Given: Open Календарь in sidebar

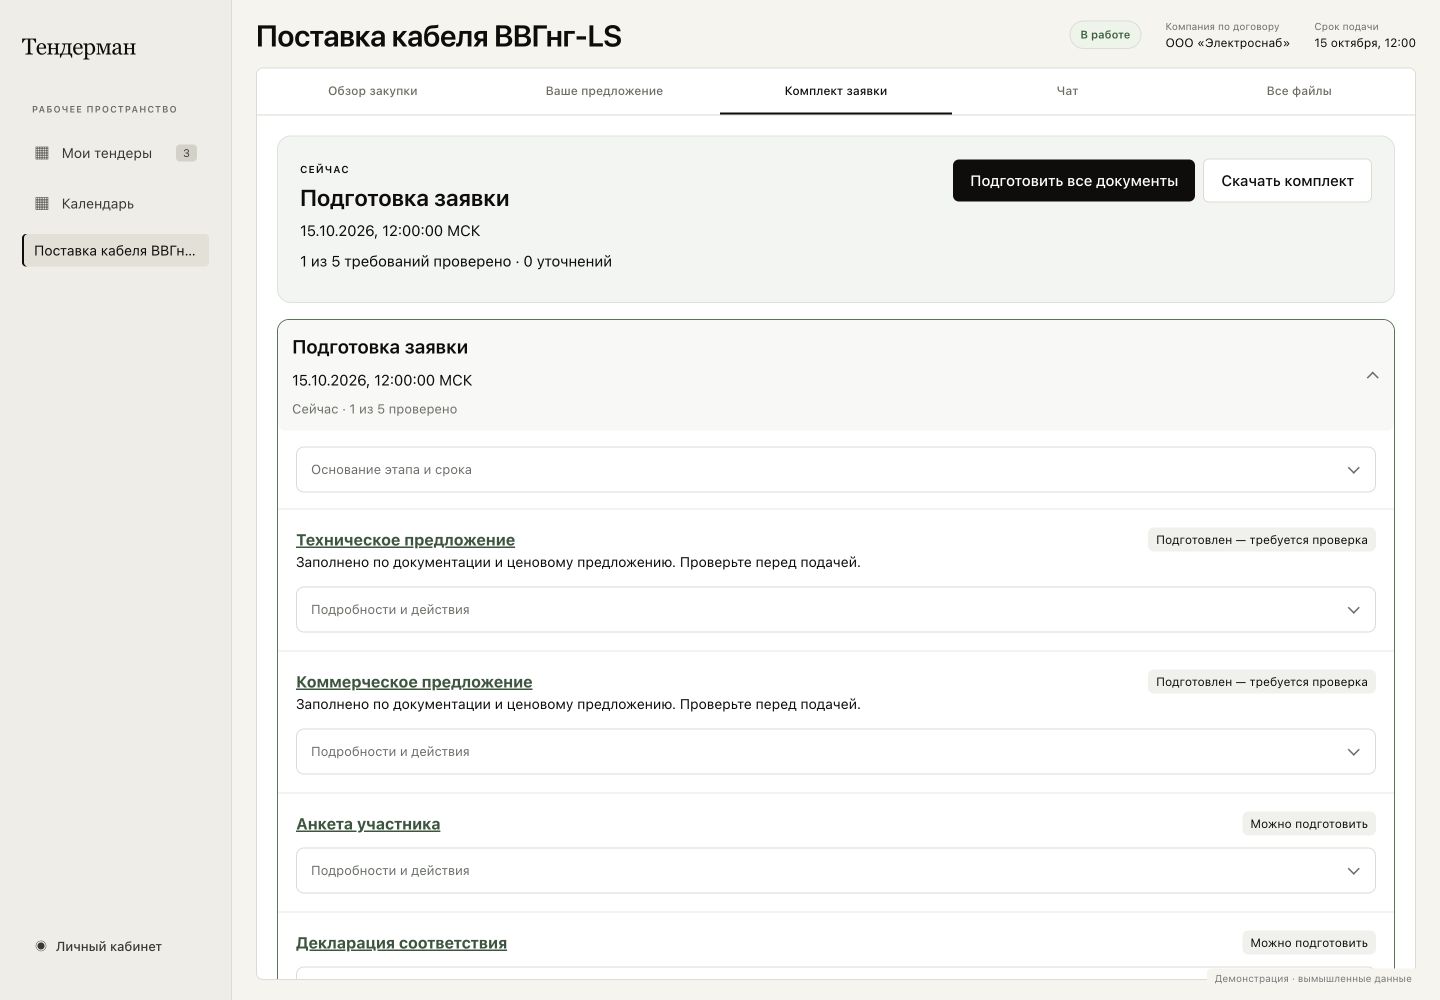Looking at the screenshot, I should tap(115, 203).
